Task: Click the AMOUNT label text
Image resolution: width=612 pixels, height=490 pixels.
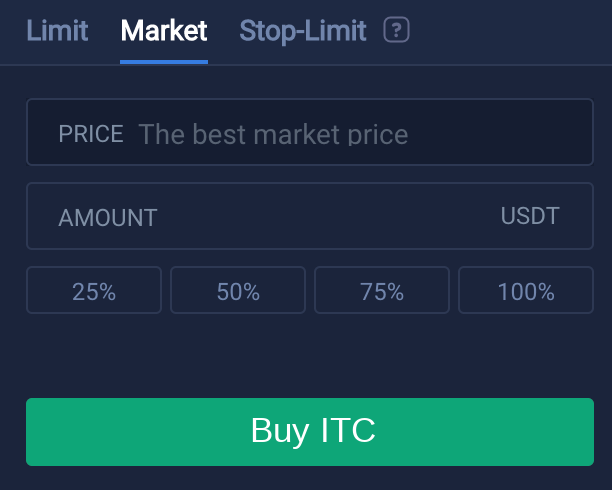Action: click(108, 217)
